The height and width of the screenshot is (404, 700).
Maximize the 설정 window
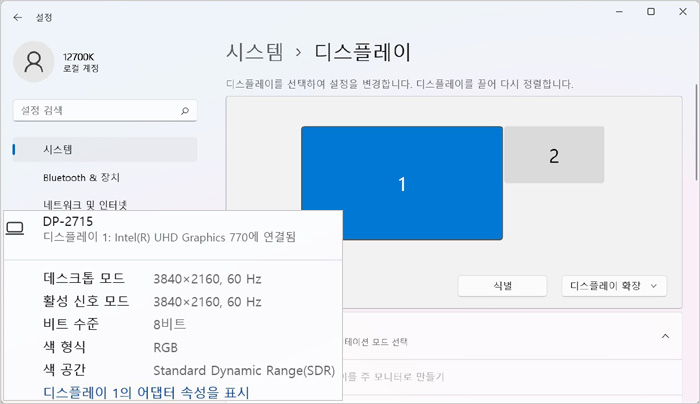coord(651,12)
